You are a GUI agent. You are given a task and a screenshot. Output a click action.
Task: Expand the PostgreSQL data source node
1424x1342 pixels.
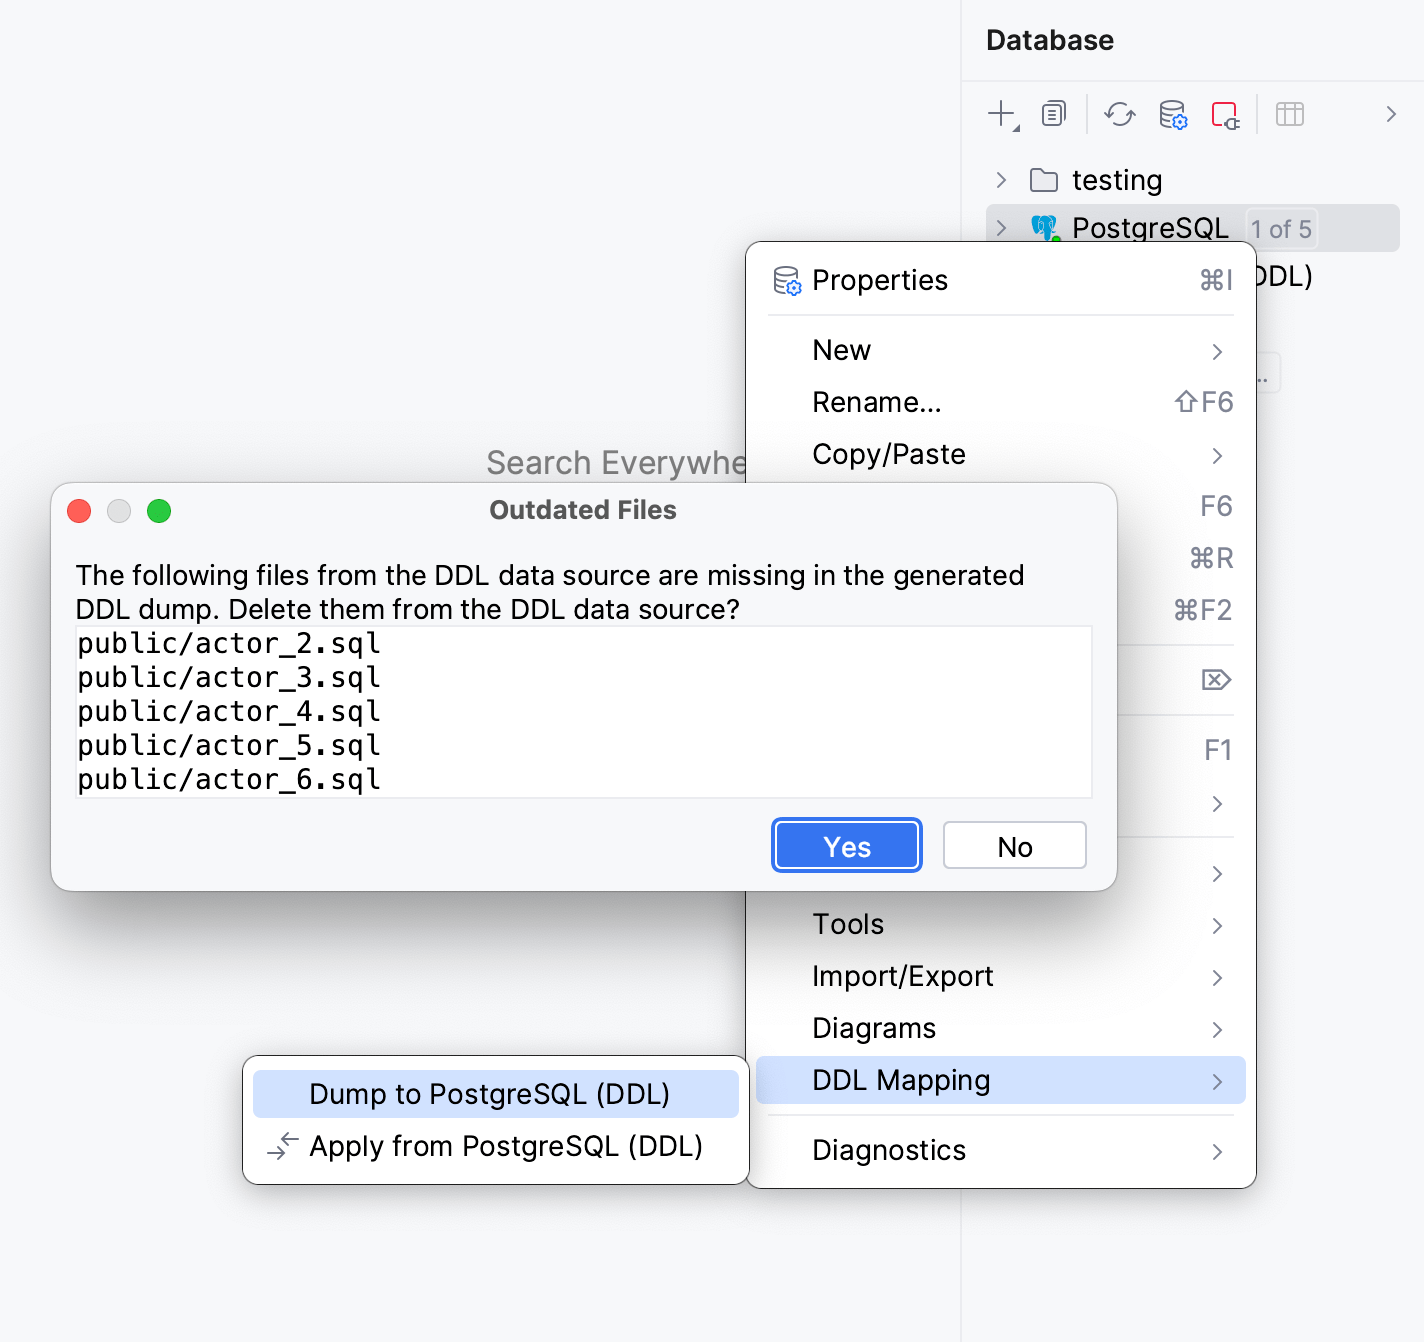pyautogui.click(x=1001, y=227)
